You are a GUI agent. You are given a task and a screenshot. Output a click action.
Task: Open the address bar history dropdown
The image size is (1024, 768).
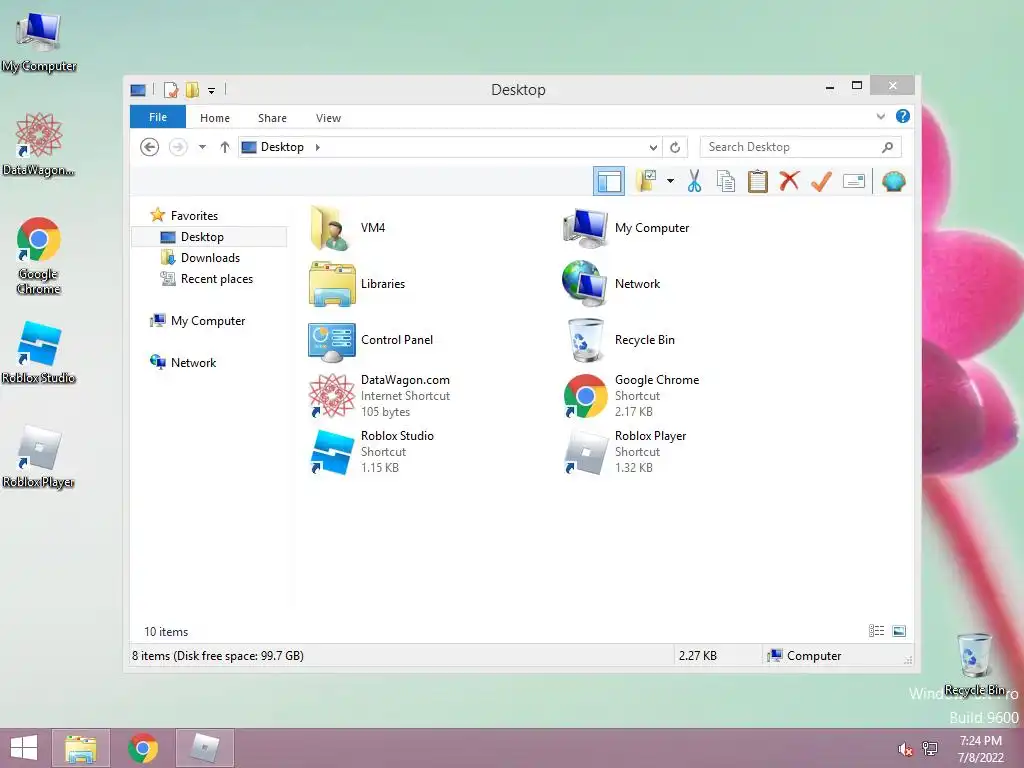pyautogui.click(x=653, y=147)
